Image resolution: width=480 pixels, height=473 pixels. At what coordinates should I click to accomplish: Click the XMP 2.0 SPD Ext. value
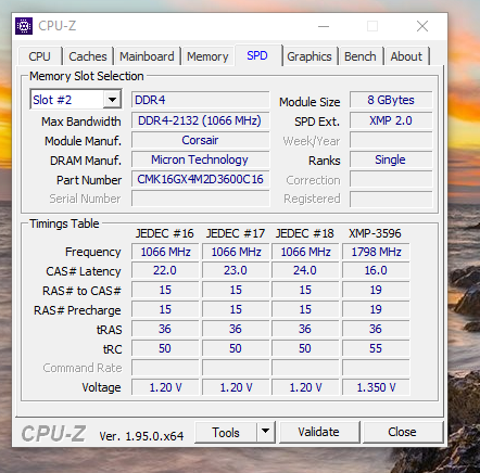click(391, 120)
